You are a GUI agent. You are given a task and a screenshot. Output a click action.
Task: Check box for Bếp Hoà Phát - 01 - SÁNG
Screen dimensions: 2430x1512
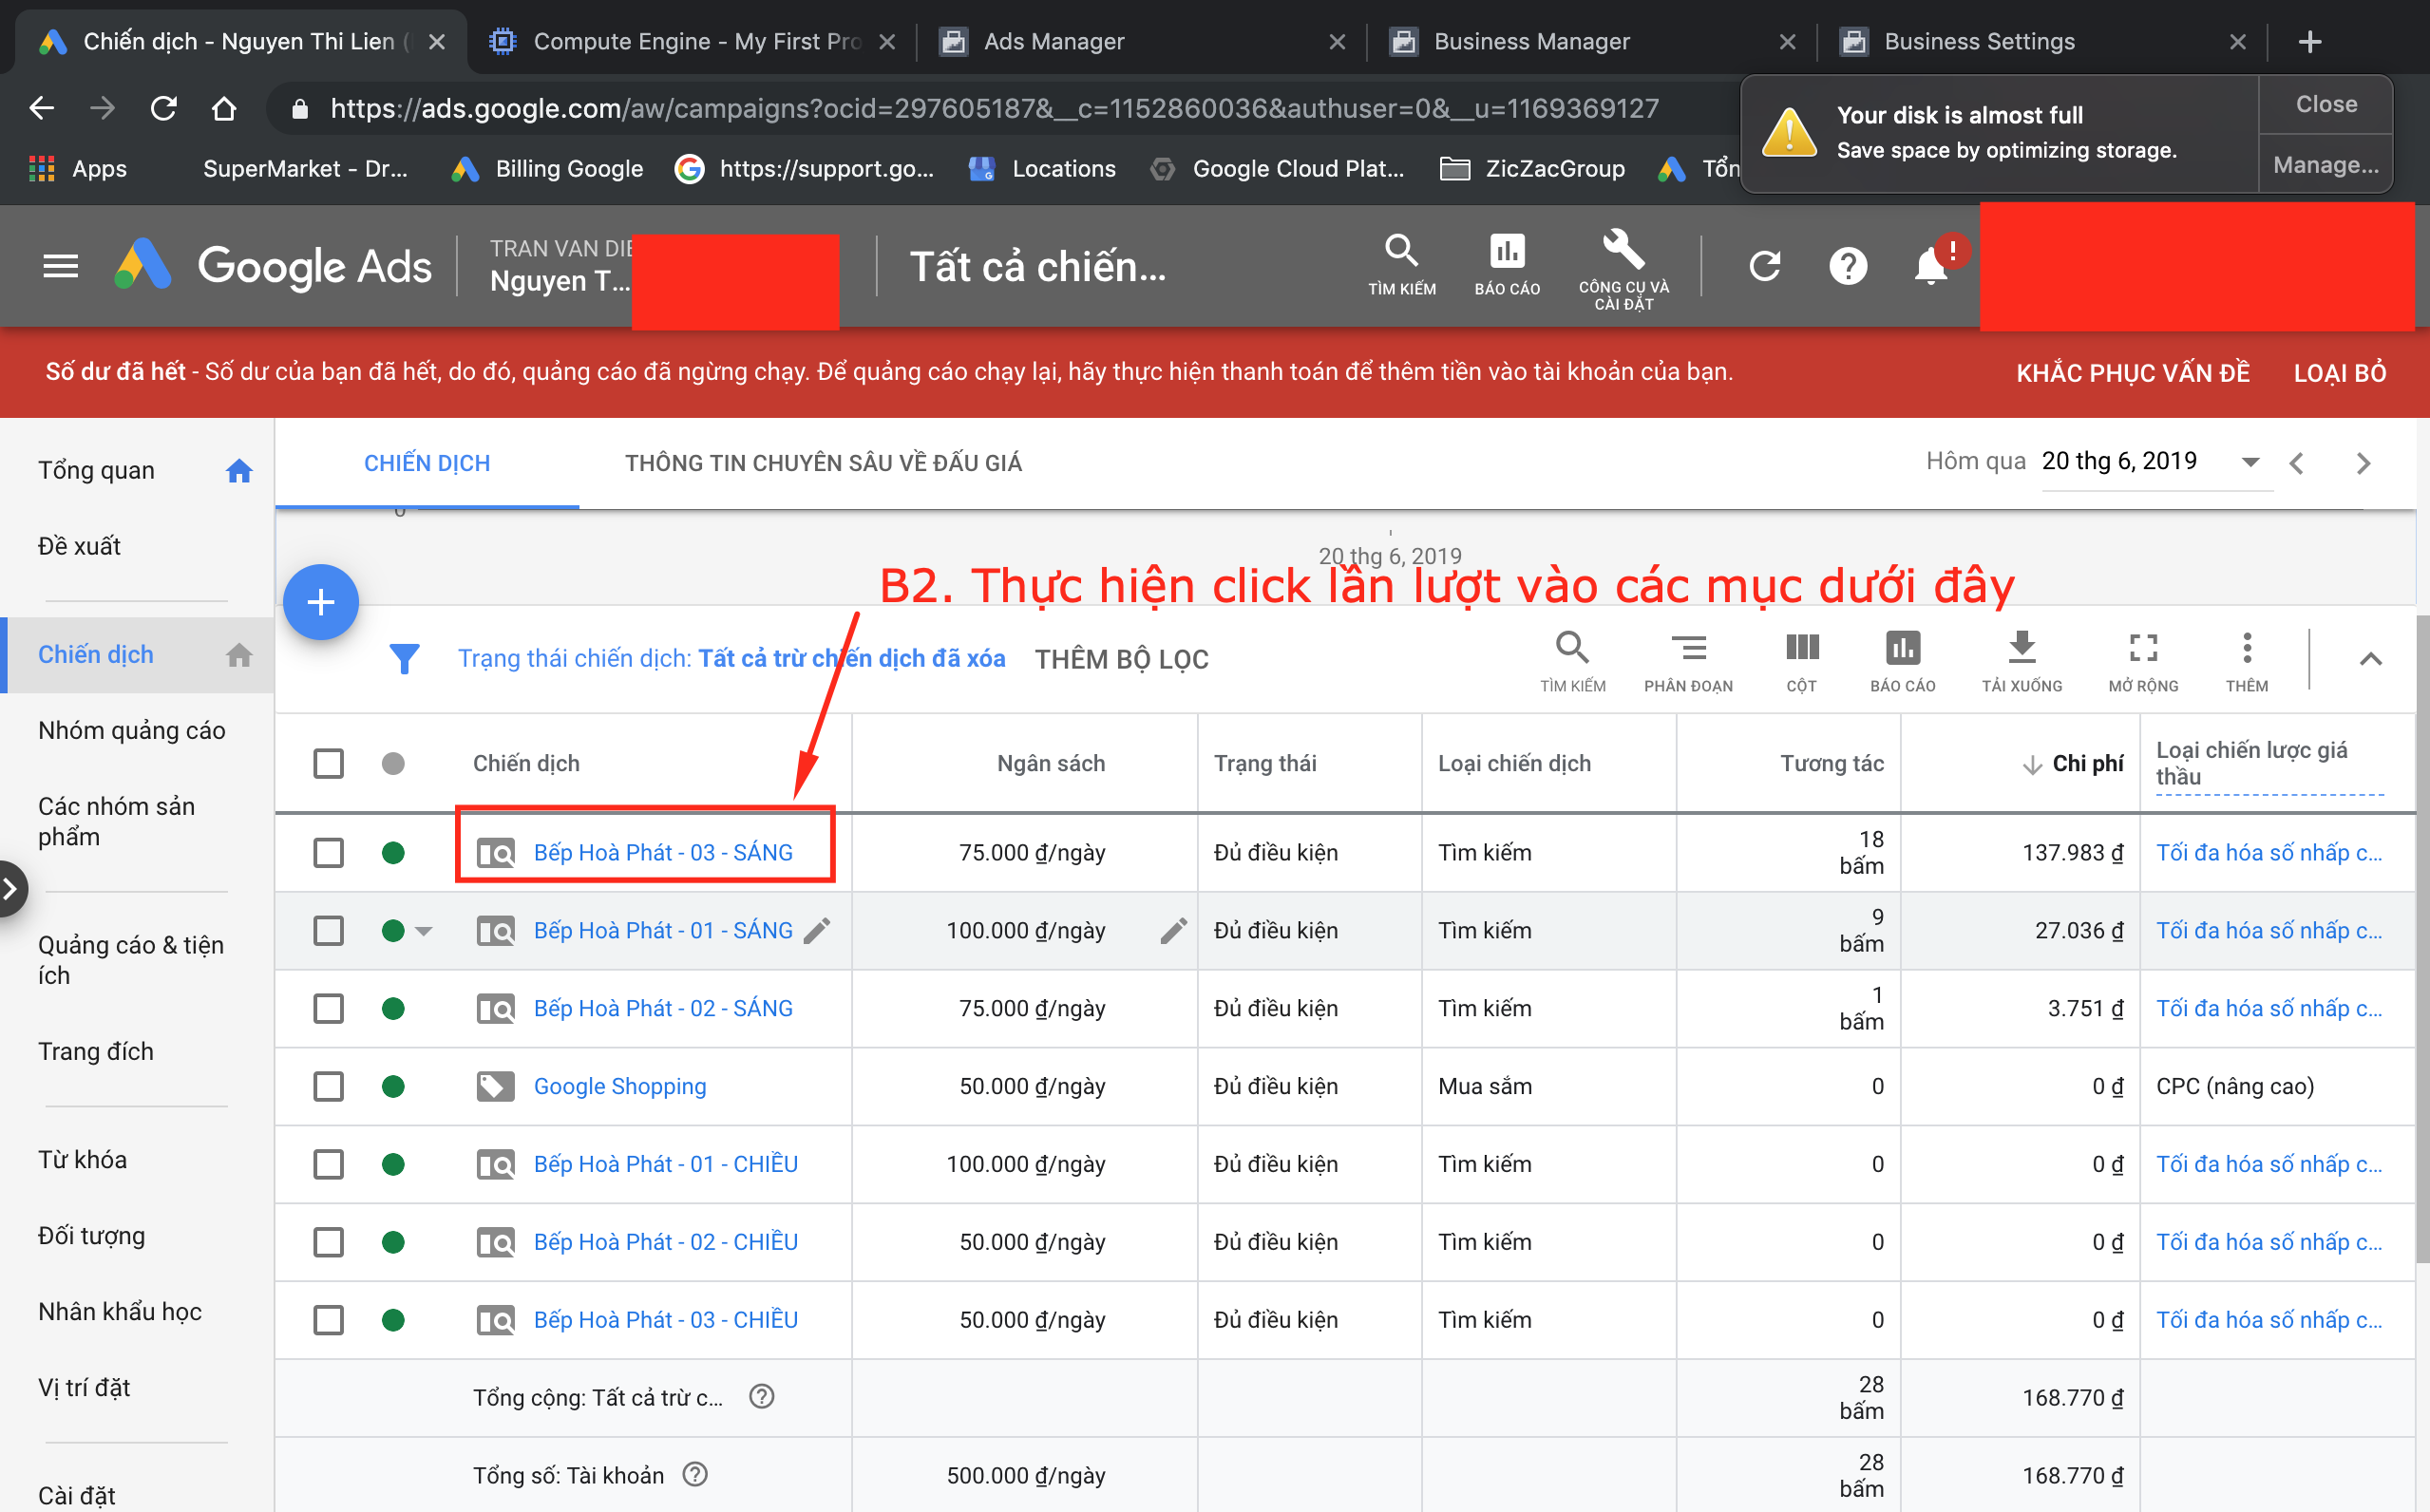(x=328, y=931)
